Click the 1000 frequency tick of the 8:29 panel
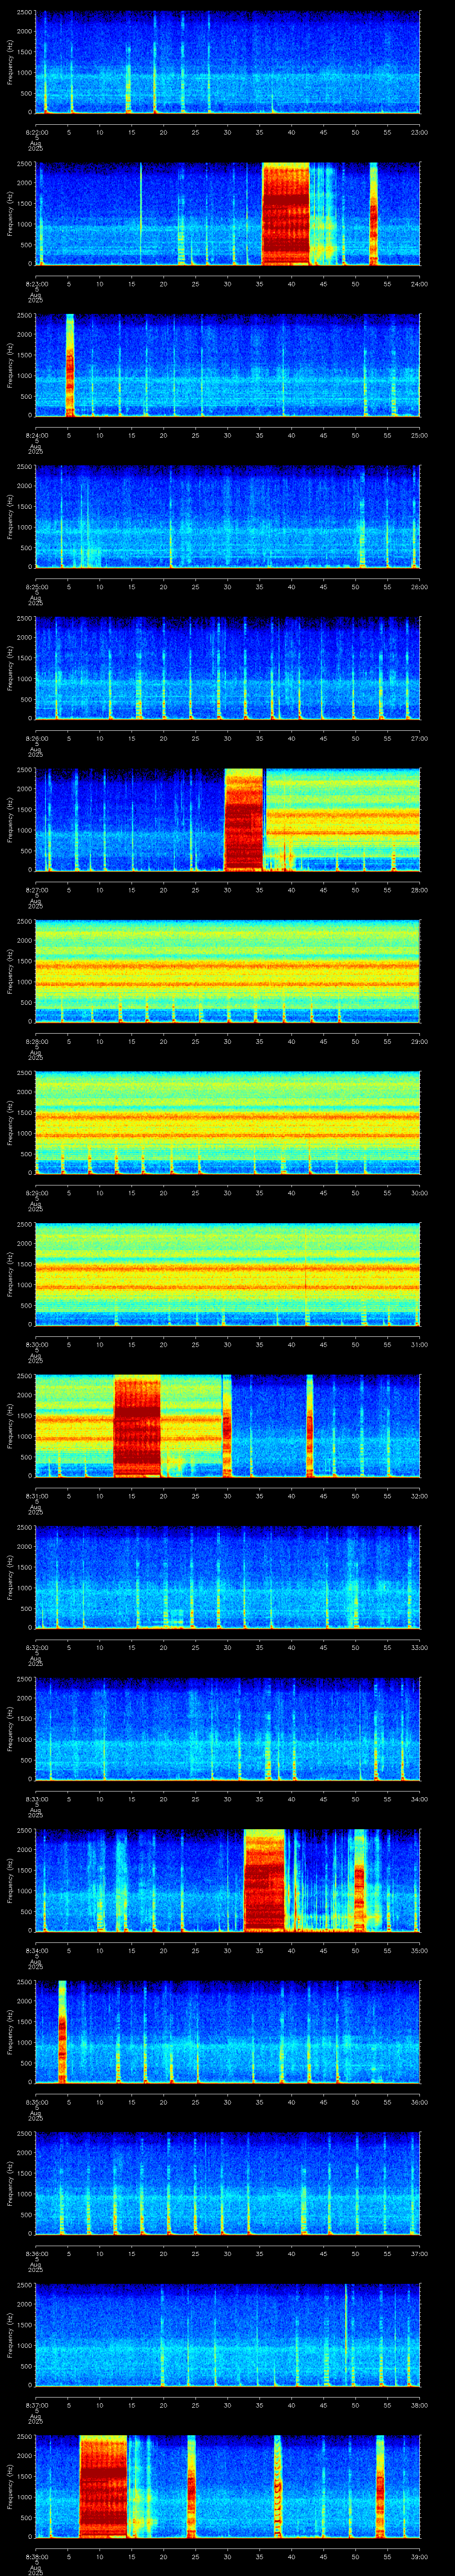 25,1133
